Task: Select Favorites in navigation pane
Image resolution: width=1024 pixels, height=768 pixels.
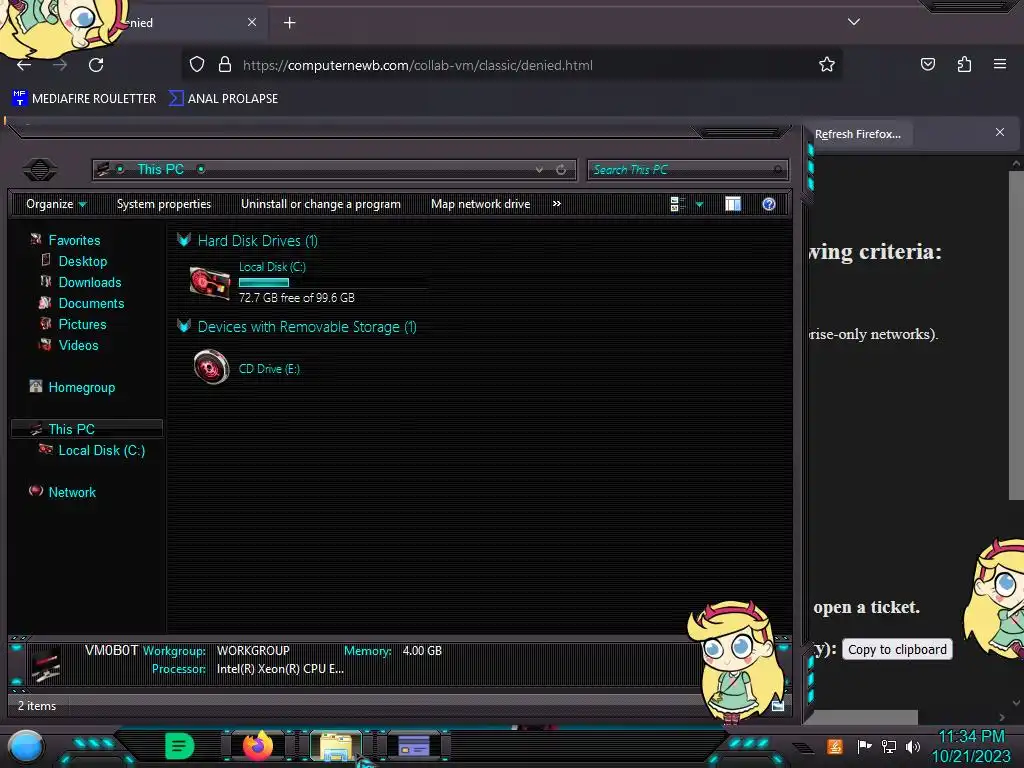Action: 74,240
